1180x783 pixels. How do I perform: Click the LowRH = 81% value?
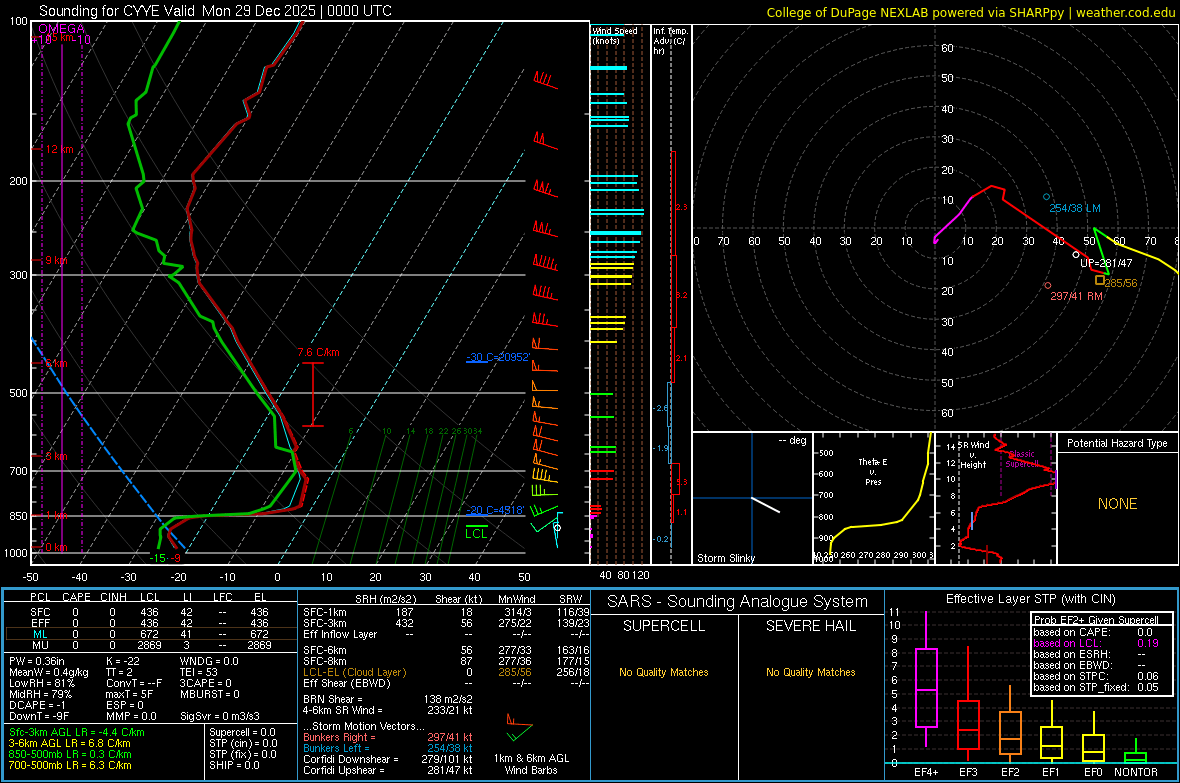[42, 683]
